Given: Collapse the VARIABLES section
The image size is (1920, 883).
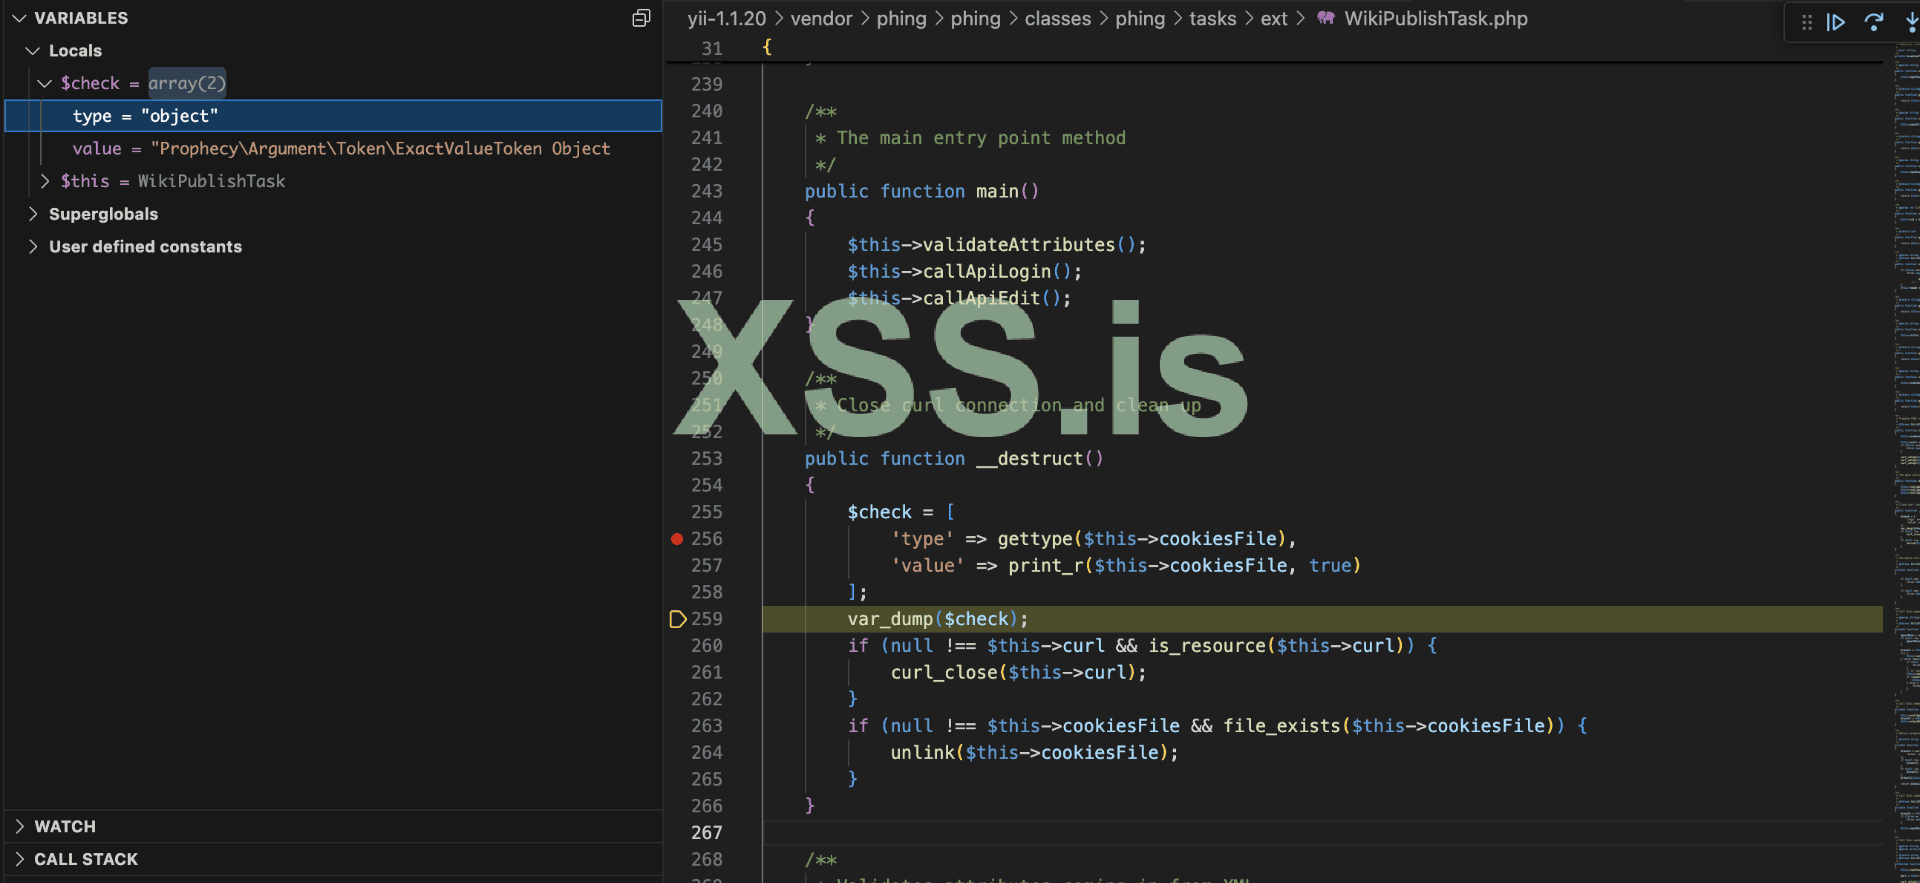Looking at the screenshot, I should (19, 18).
